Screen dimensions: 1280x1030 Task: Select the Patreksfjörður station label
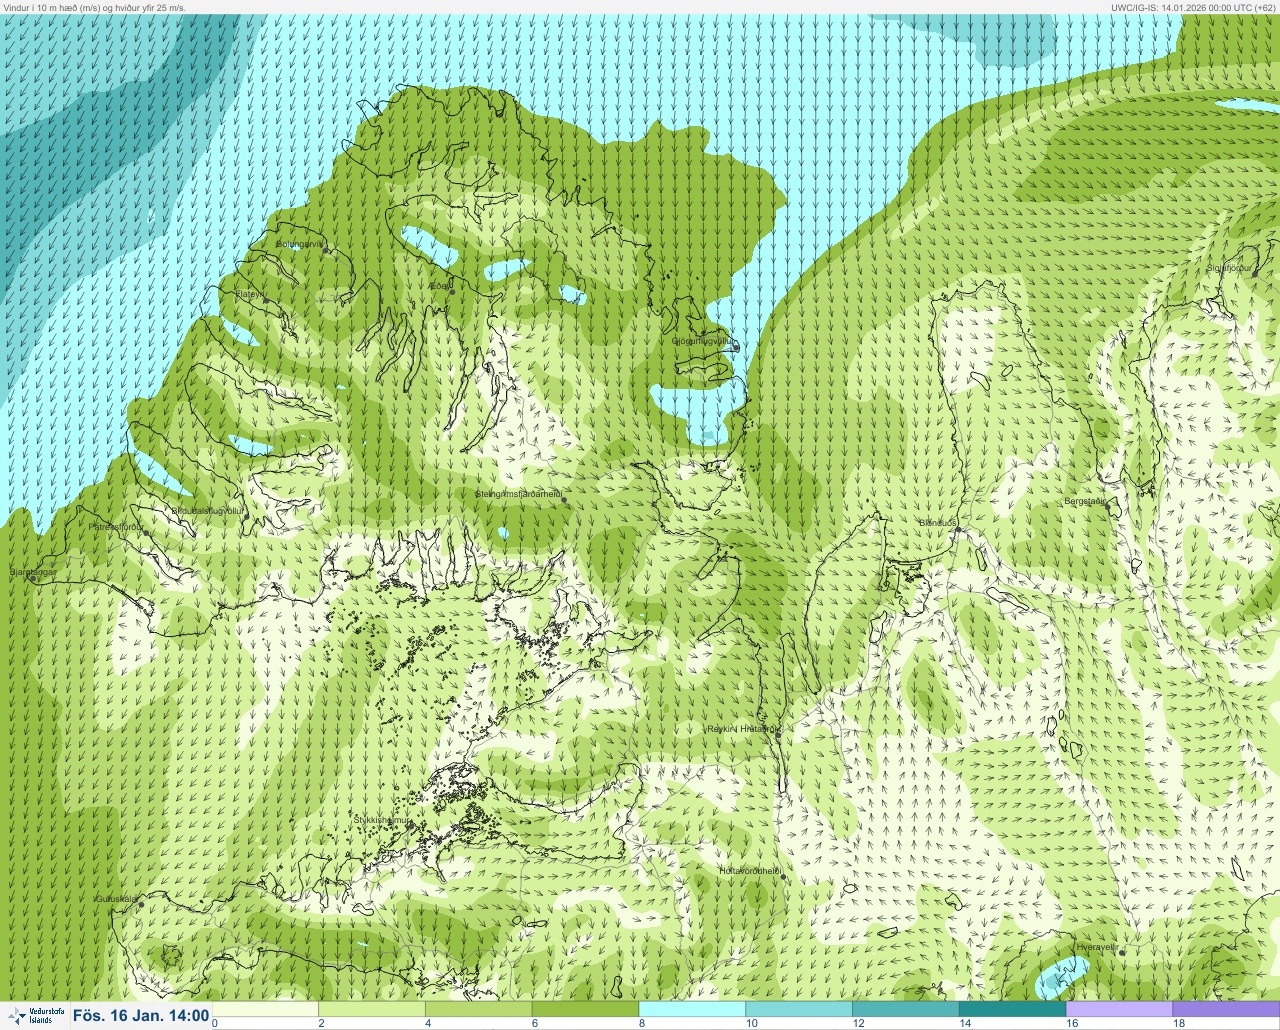tap(116, 526)
